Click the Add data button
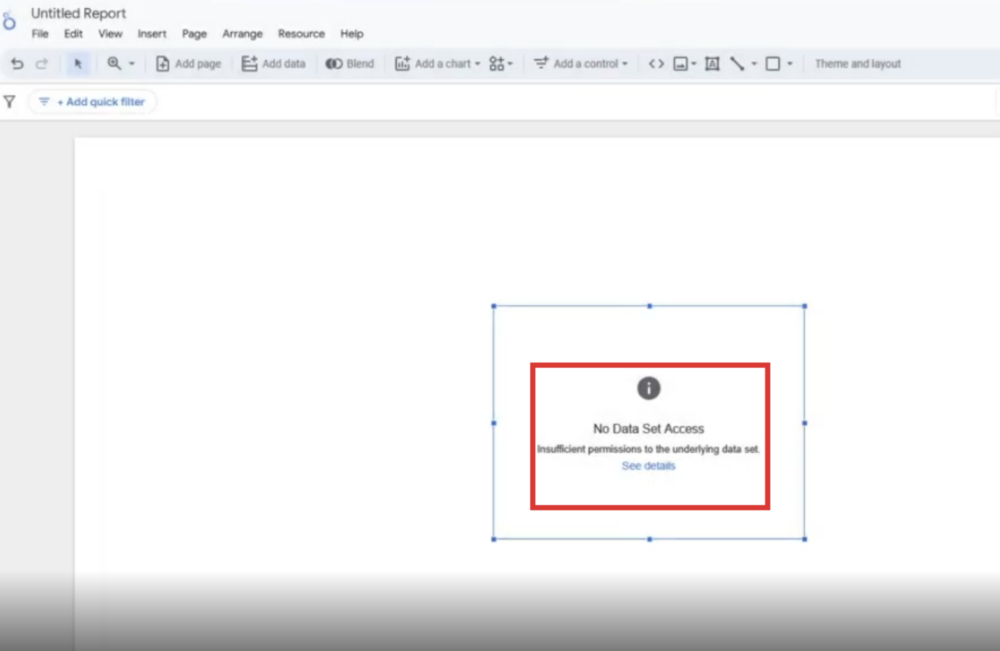1000x651 pixels. click(273, 64)
